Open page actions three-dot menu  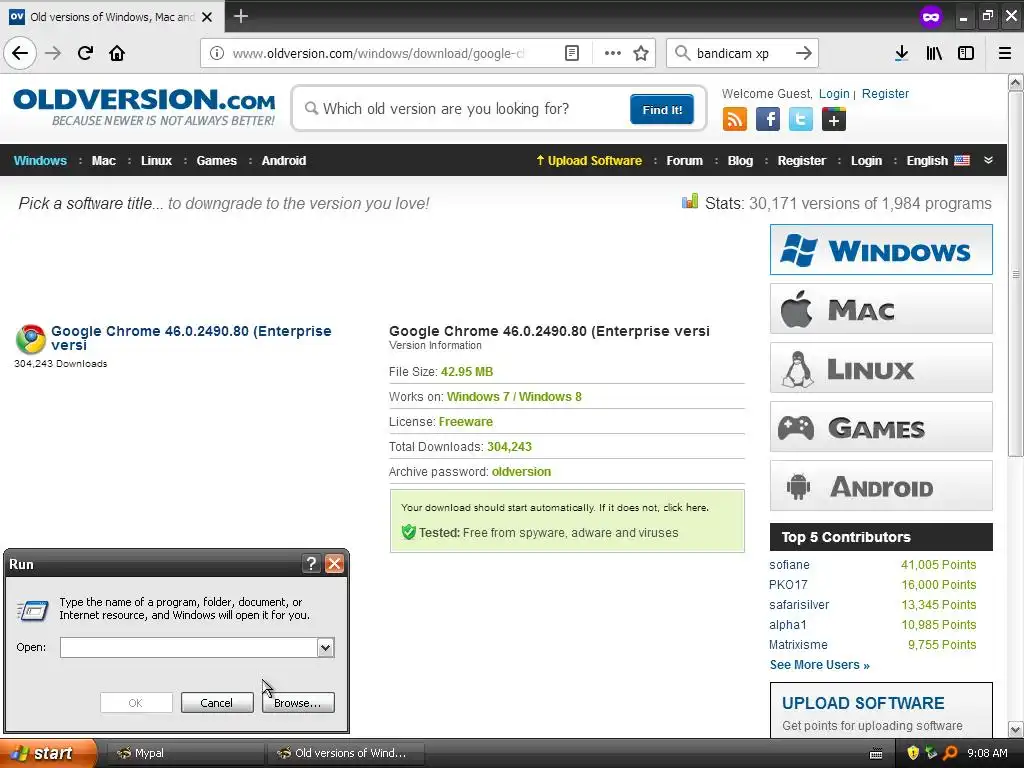coord(613,53)
